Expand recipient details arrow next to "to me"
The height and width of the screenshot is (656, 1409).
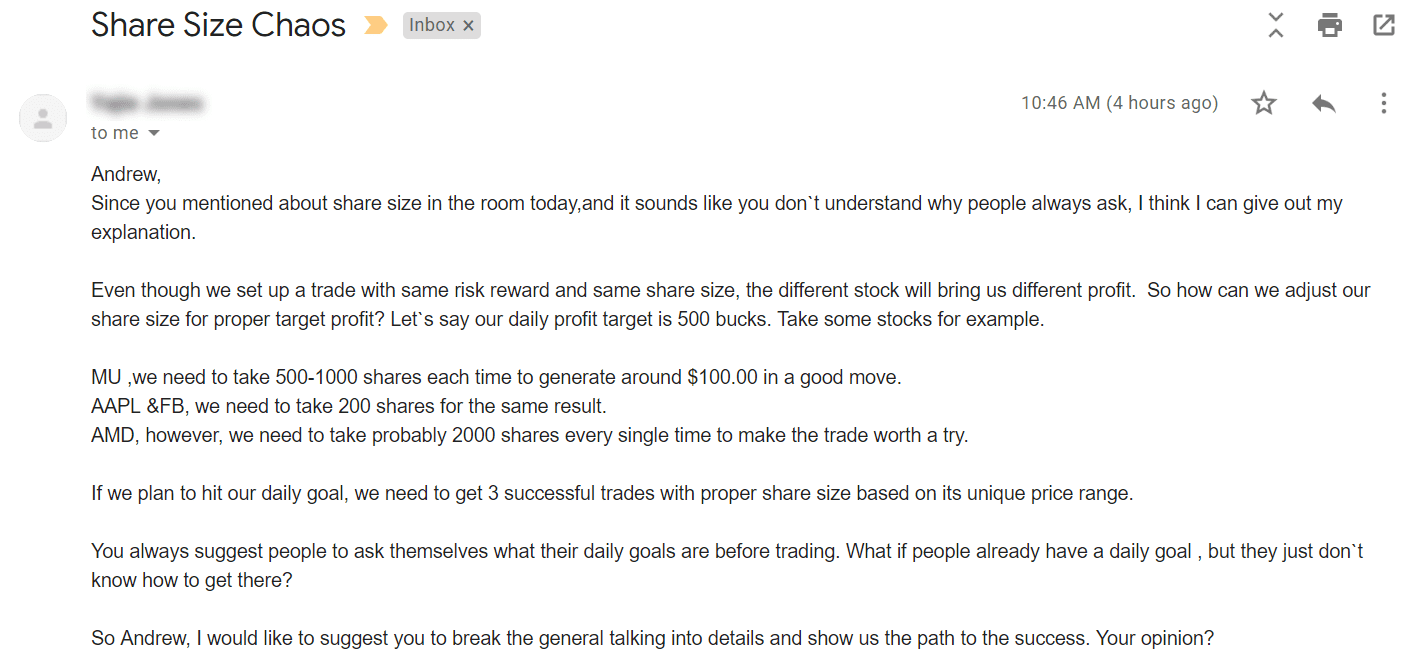154,133
